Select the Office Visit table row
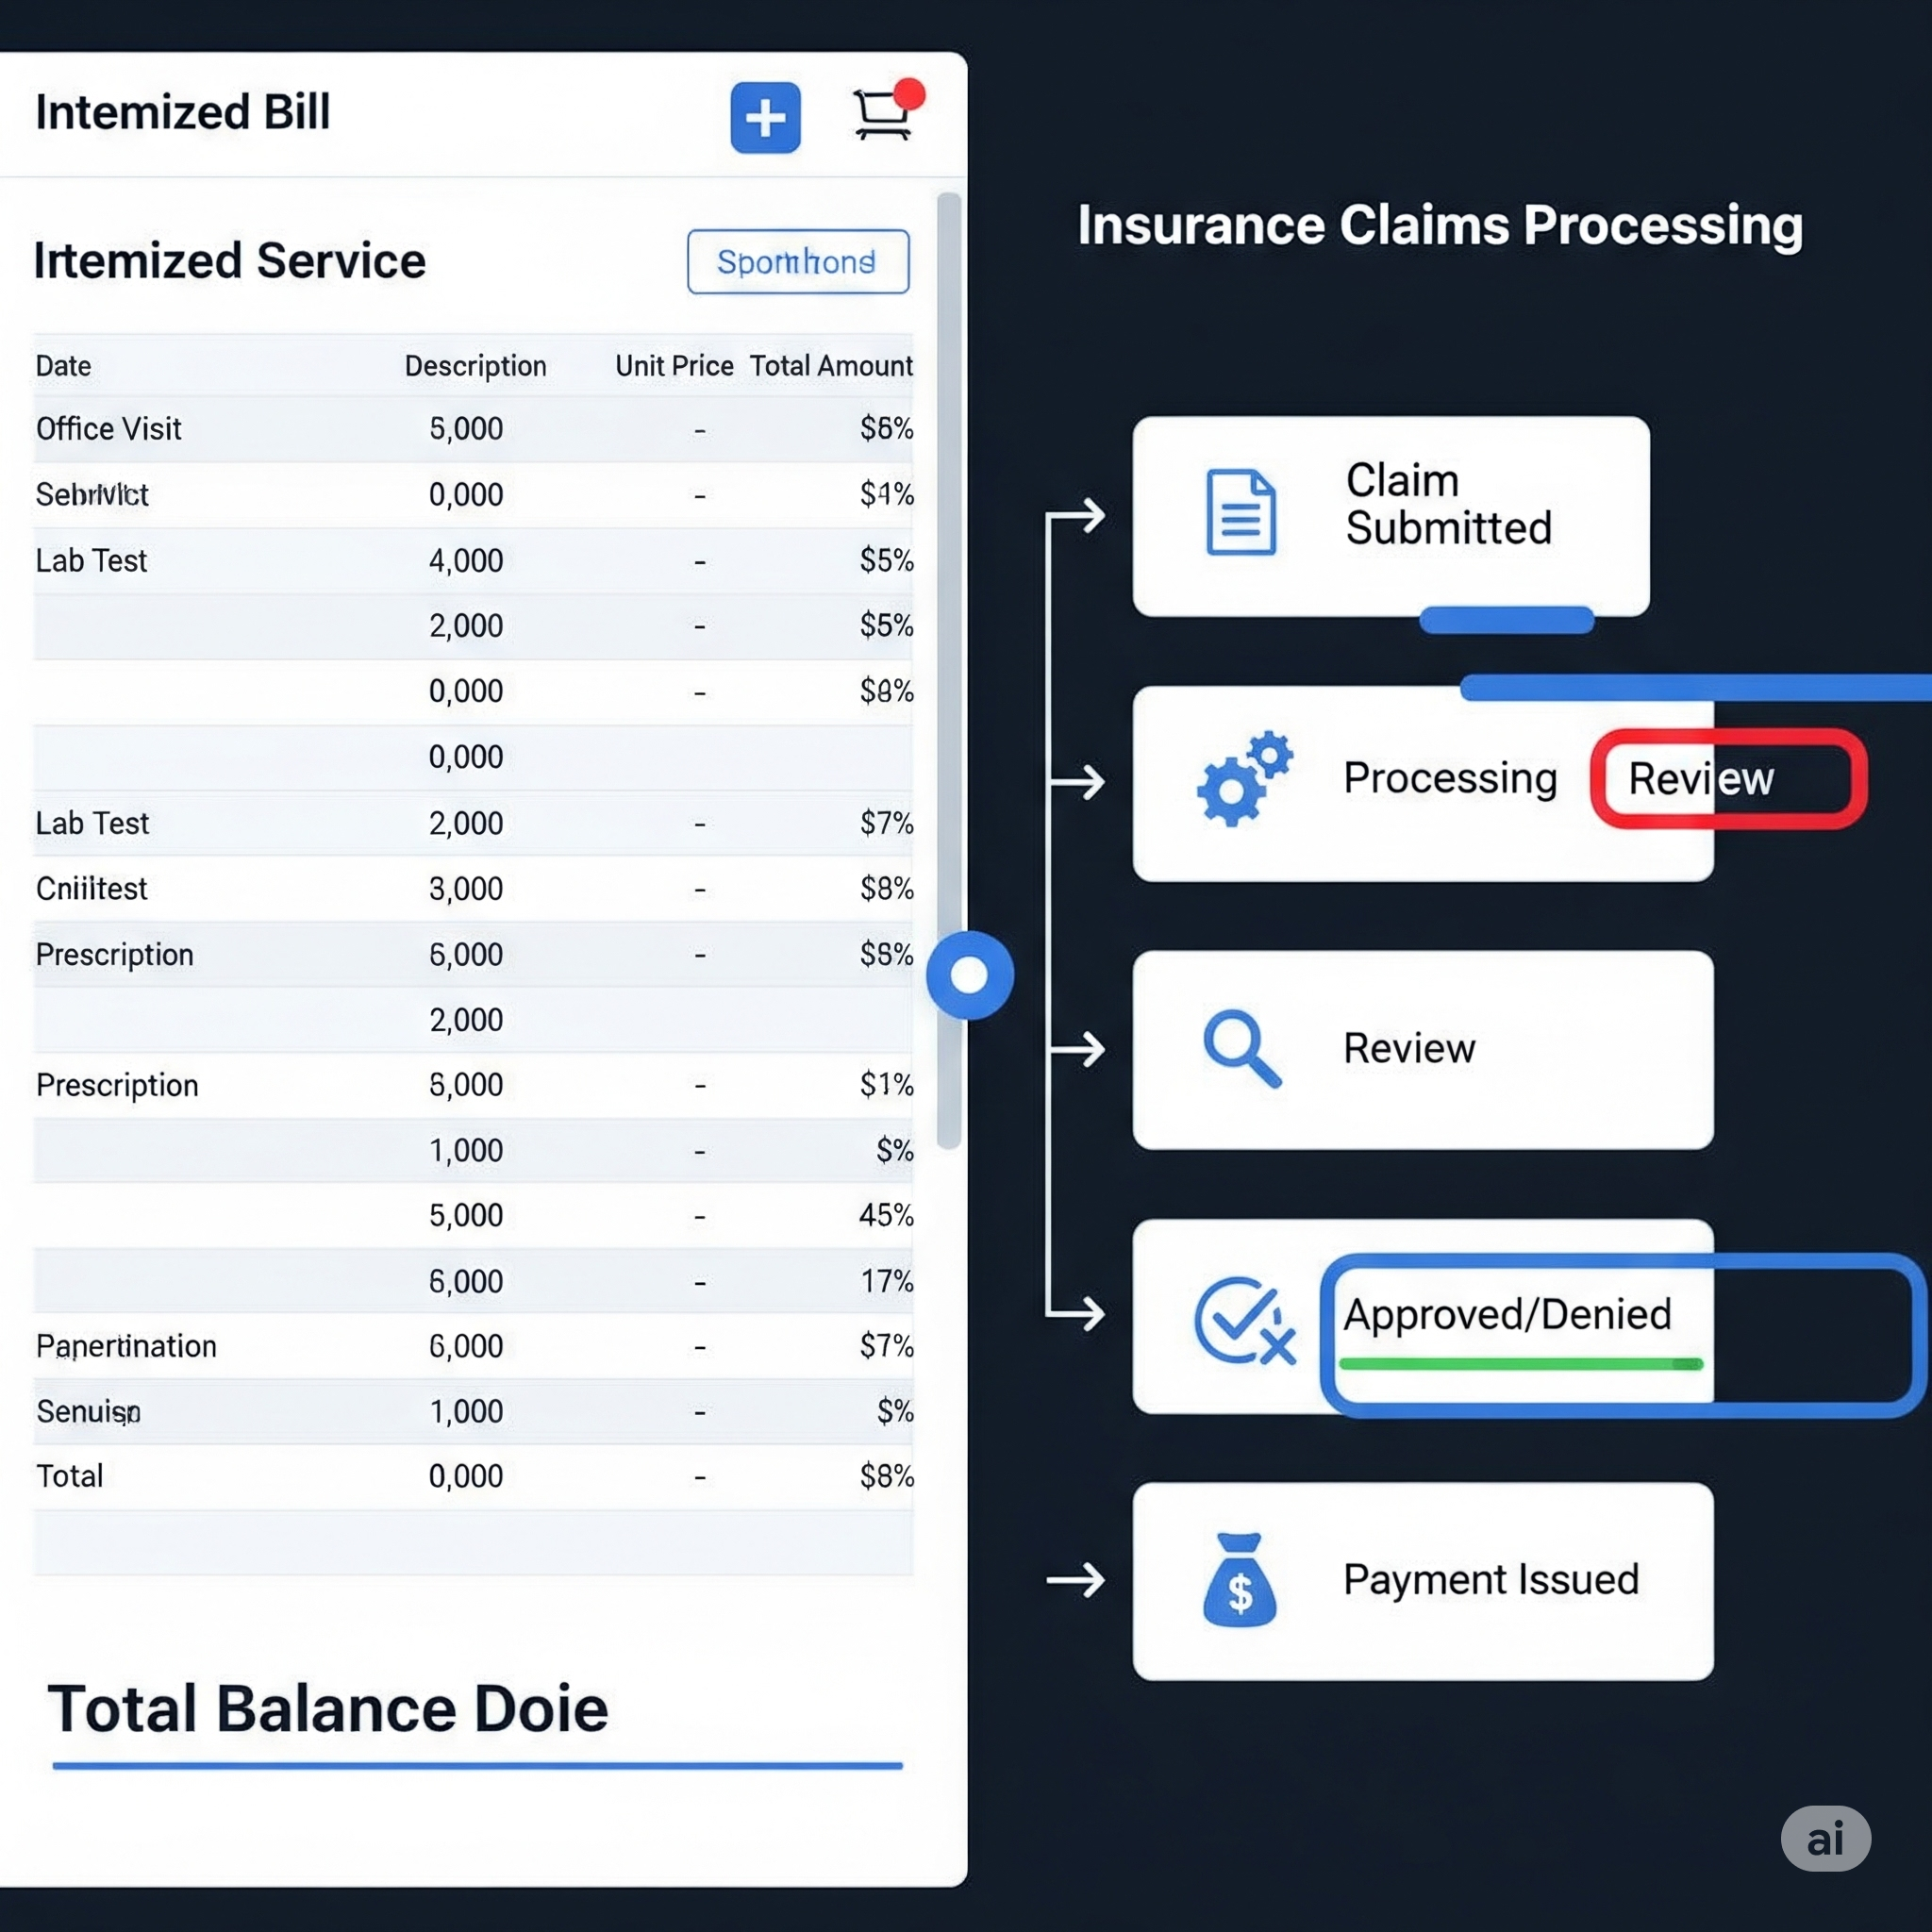 pyautogui.click(x=472, y=429)
